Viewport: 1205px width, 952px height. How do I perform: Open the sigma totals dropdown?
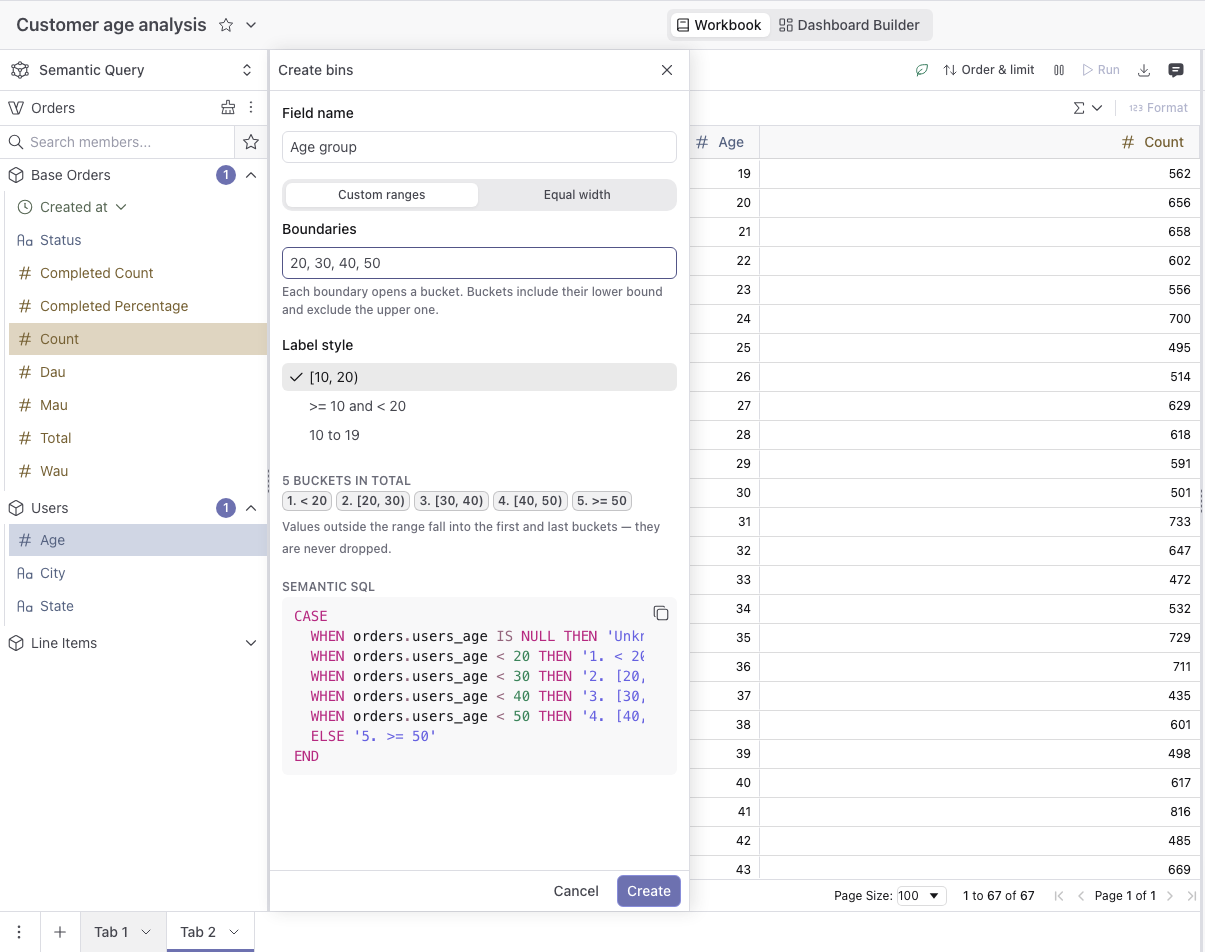1088,108
